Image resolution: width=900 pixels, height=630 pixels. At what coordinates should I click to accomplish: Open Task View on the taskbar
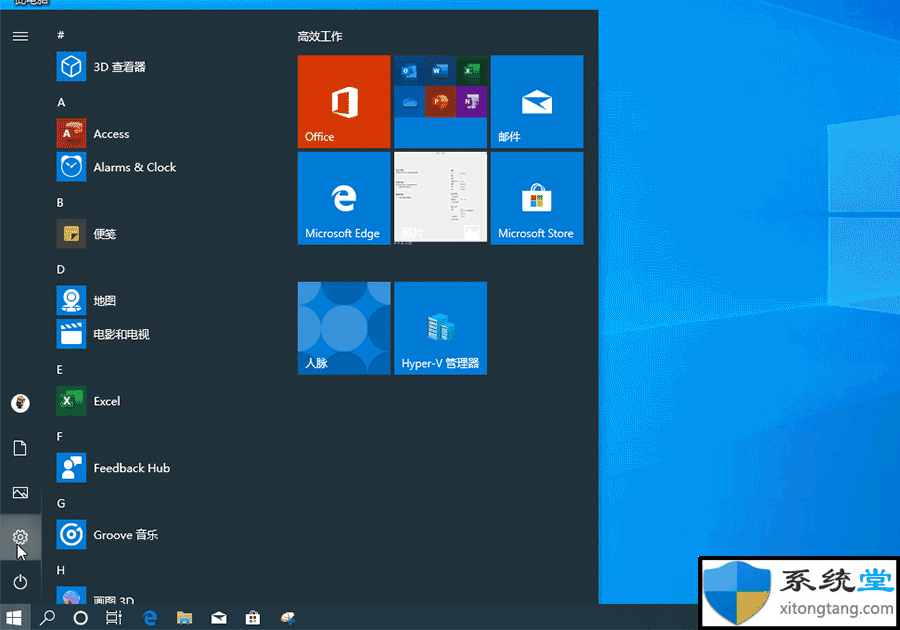pos(114,617)
